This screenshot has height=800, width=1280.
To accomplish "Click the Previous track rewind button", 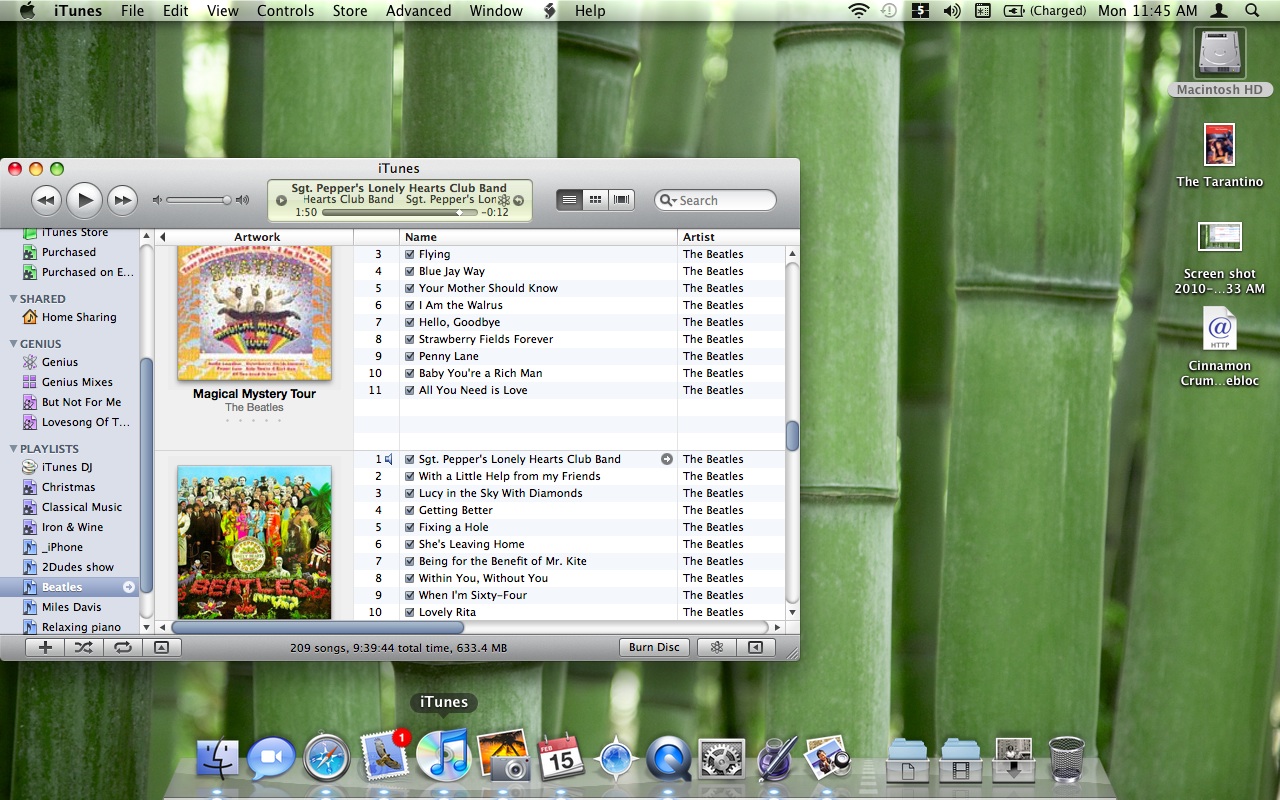I will (46, 201).
